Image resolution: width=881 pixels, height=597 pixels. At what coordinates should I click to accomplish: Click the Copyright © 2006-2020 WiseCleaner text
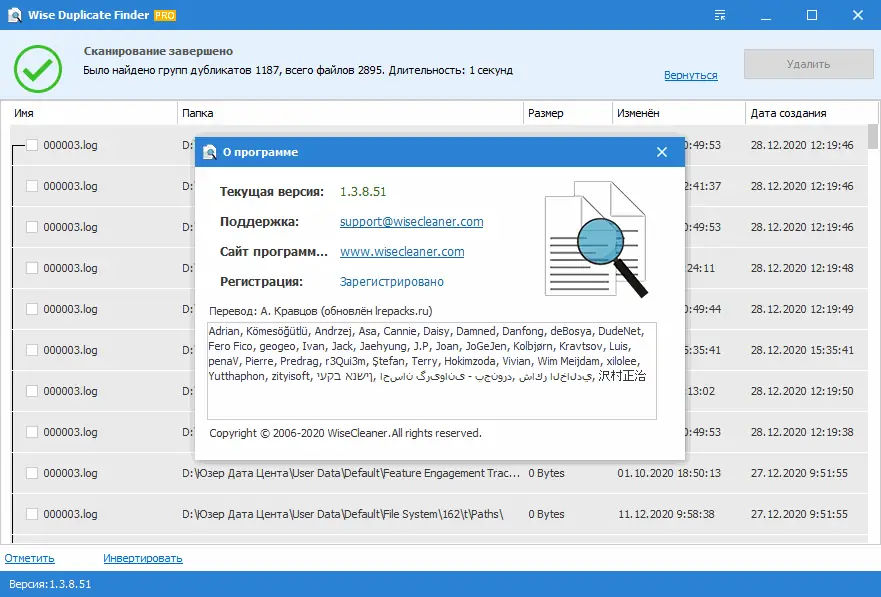(x=346, y=433)
